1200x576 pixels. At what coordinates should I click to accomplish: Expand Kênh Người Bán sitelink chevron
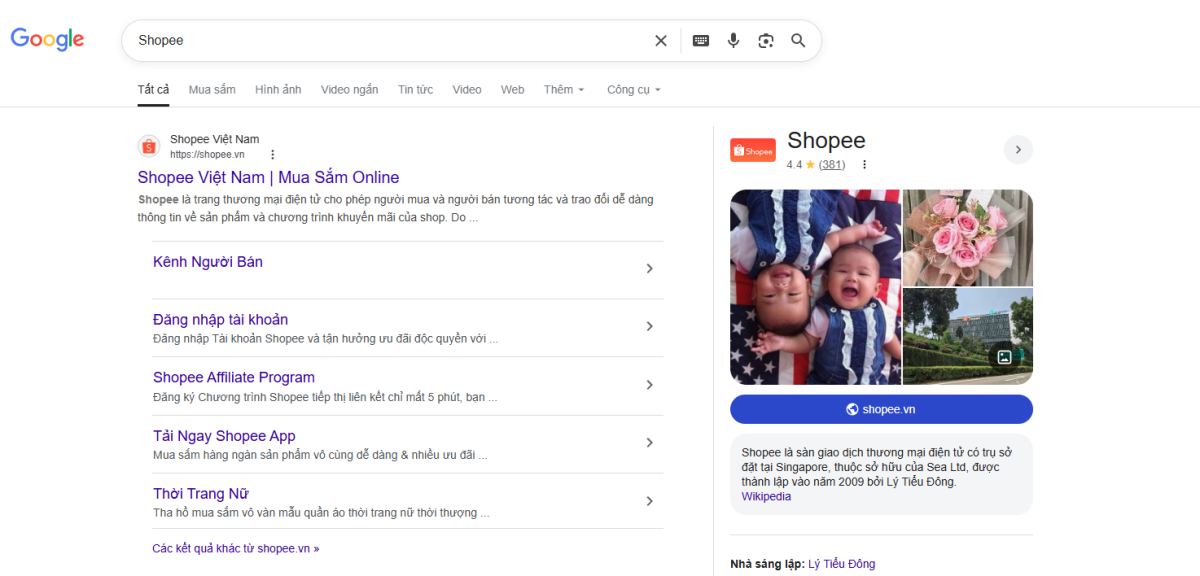[x=649, y=269]
